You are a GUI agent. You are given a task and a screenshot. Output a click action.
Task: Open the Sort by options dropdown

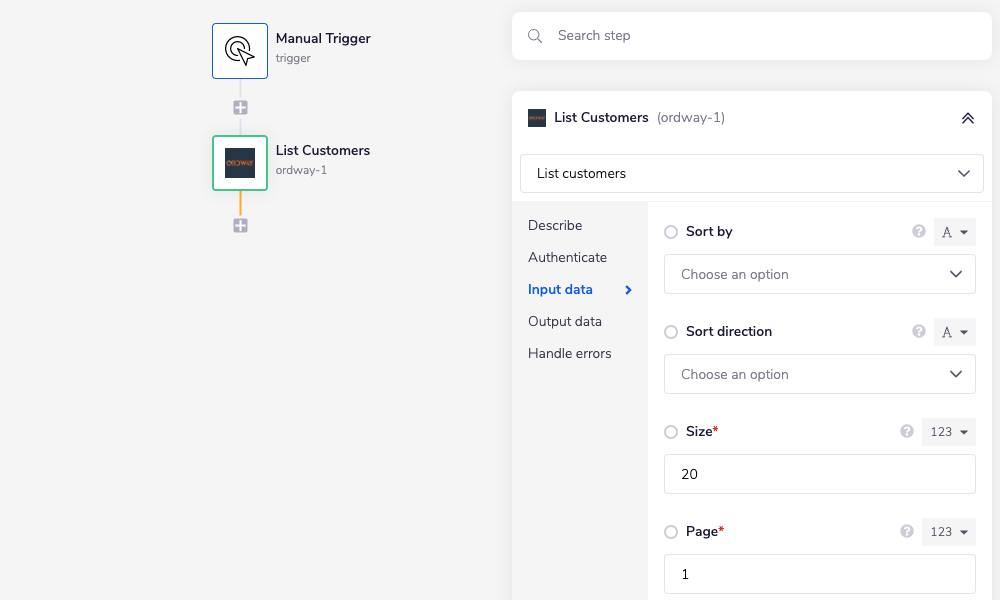819,274
